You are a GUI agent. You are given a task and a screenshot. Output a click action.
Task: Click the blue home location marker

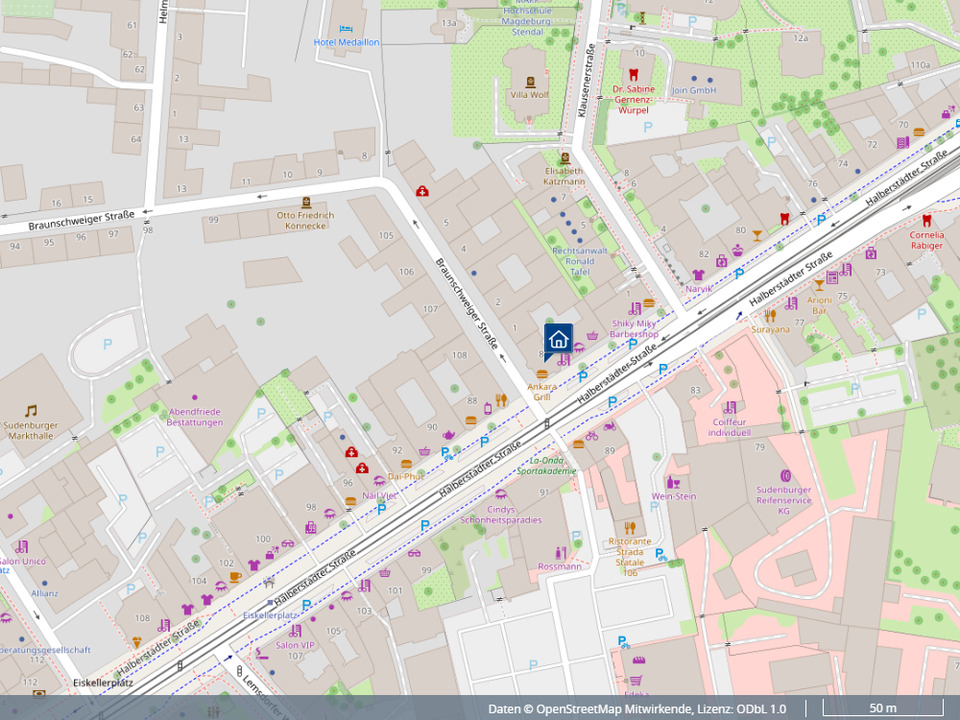558,339
